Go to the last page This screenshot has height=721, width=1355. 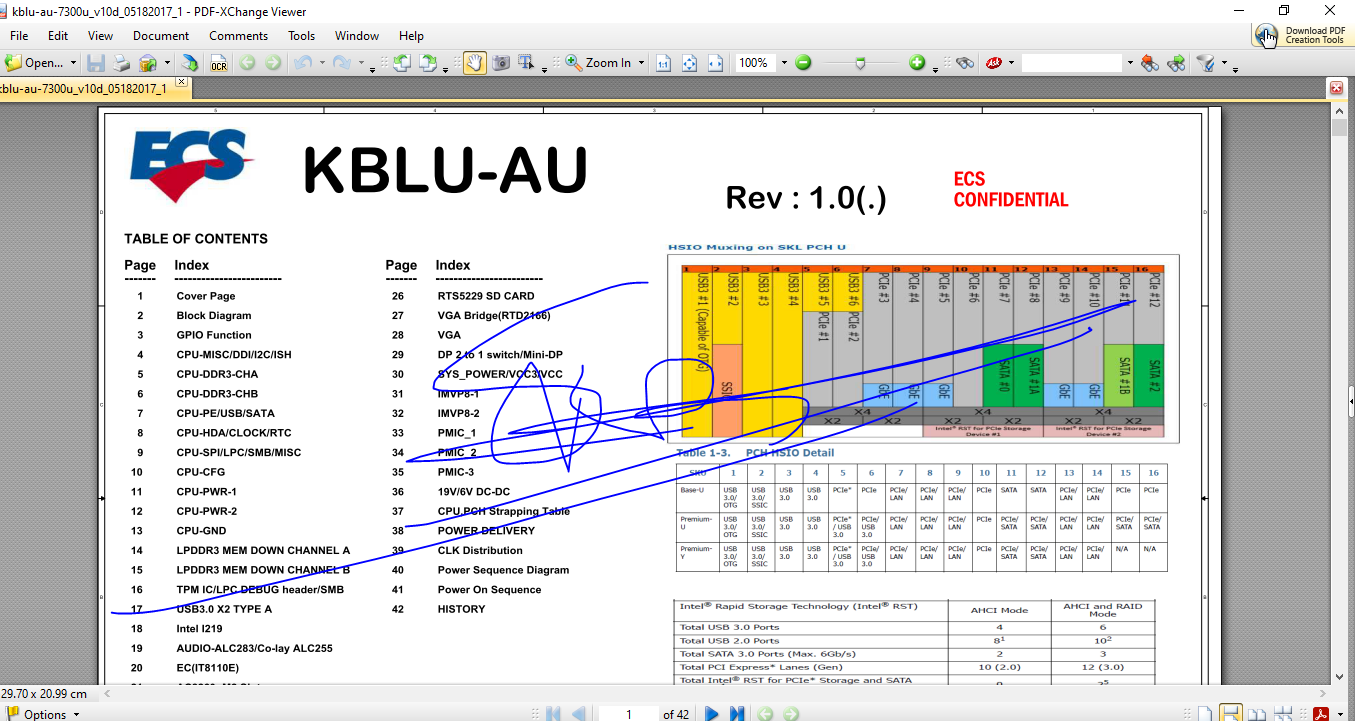click(x=737, y=714)
